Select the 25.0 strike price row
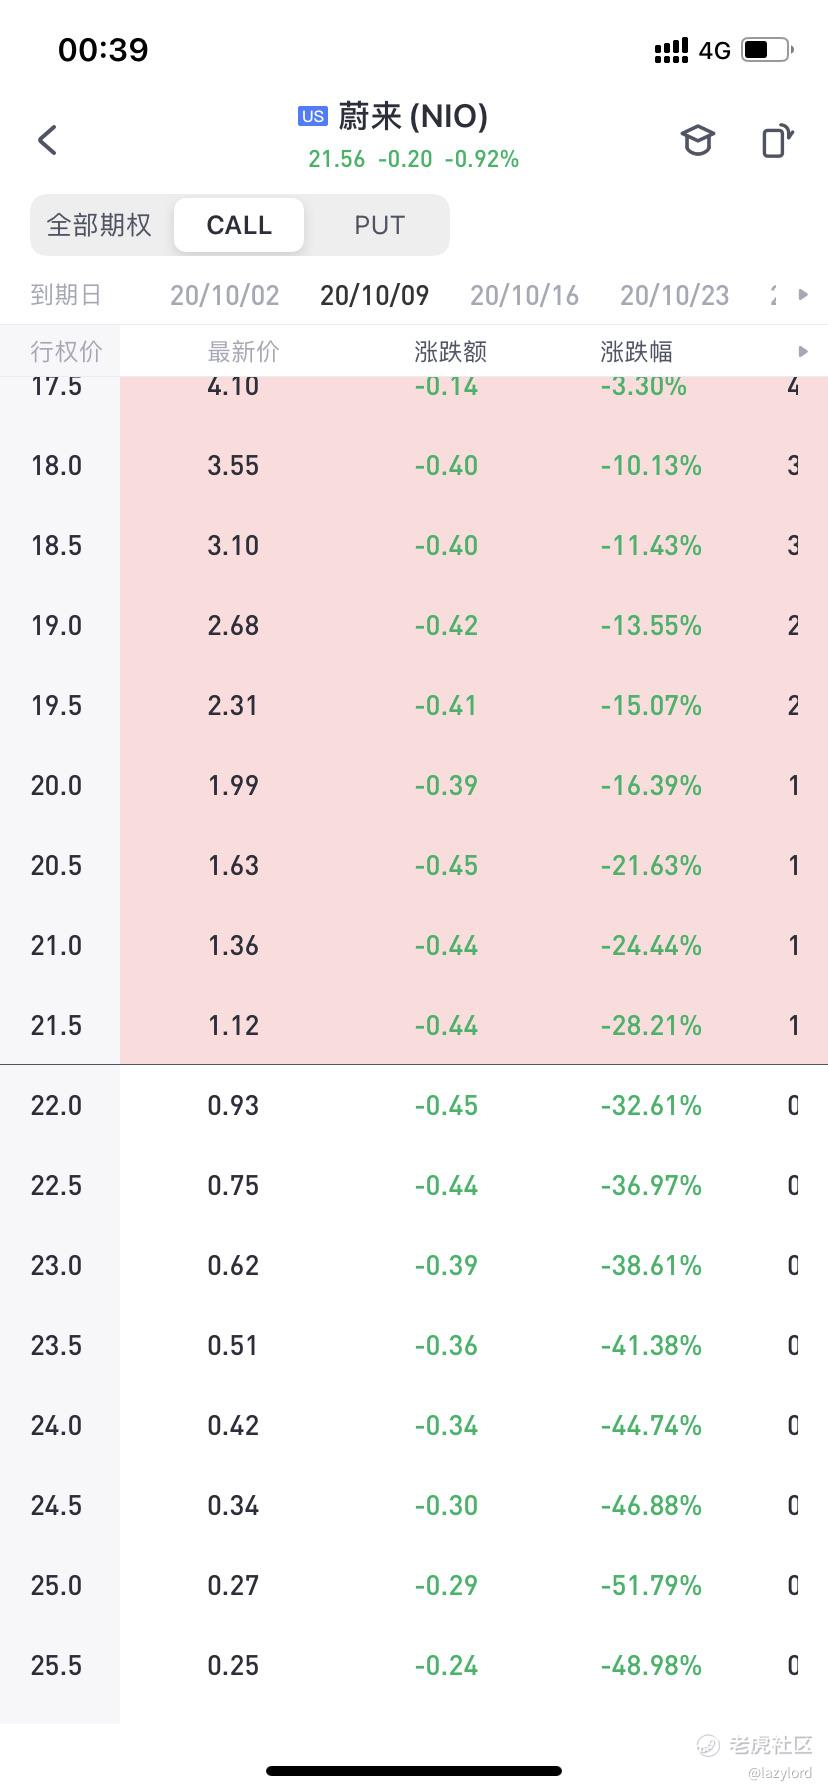828x1792 pixels. pos(414,1585)
